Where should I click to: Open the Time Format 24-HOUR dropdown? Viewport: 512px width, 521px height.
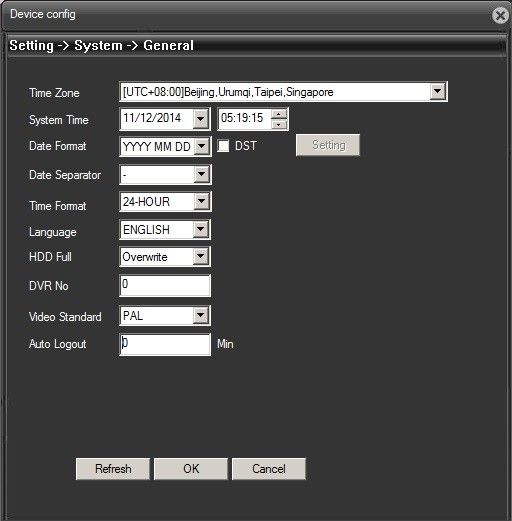click(x=201, y=201)
